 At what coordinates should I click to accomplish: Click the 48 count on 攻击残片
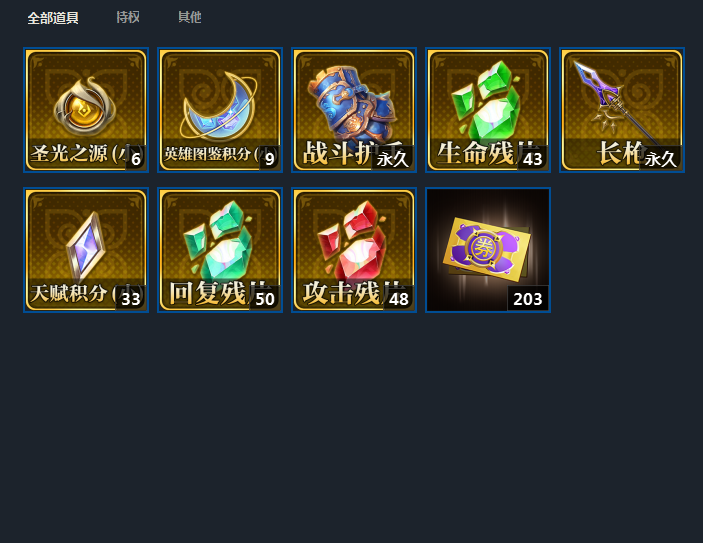(399, 298)
